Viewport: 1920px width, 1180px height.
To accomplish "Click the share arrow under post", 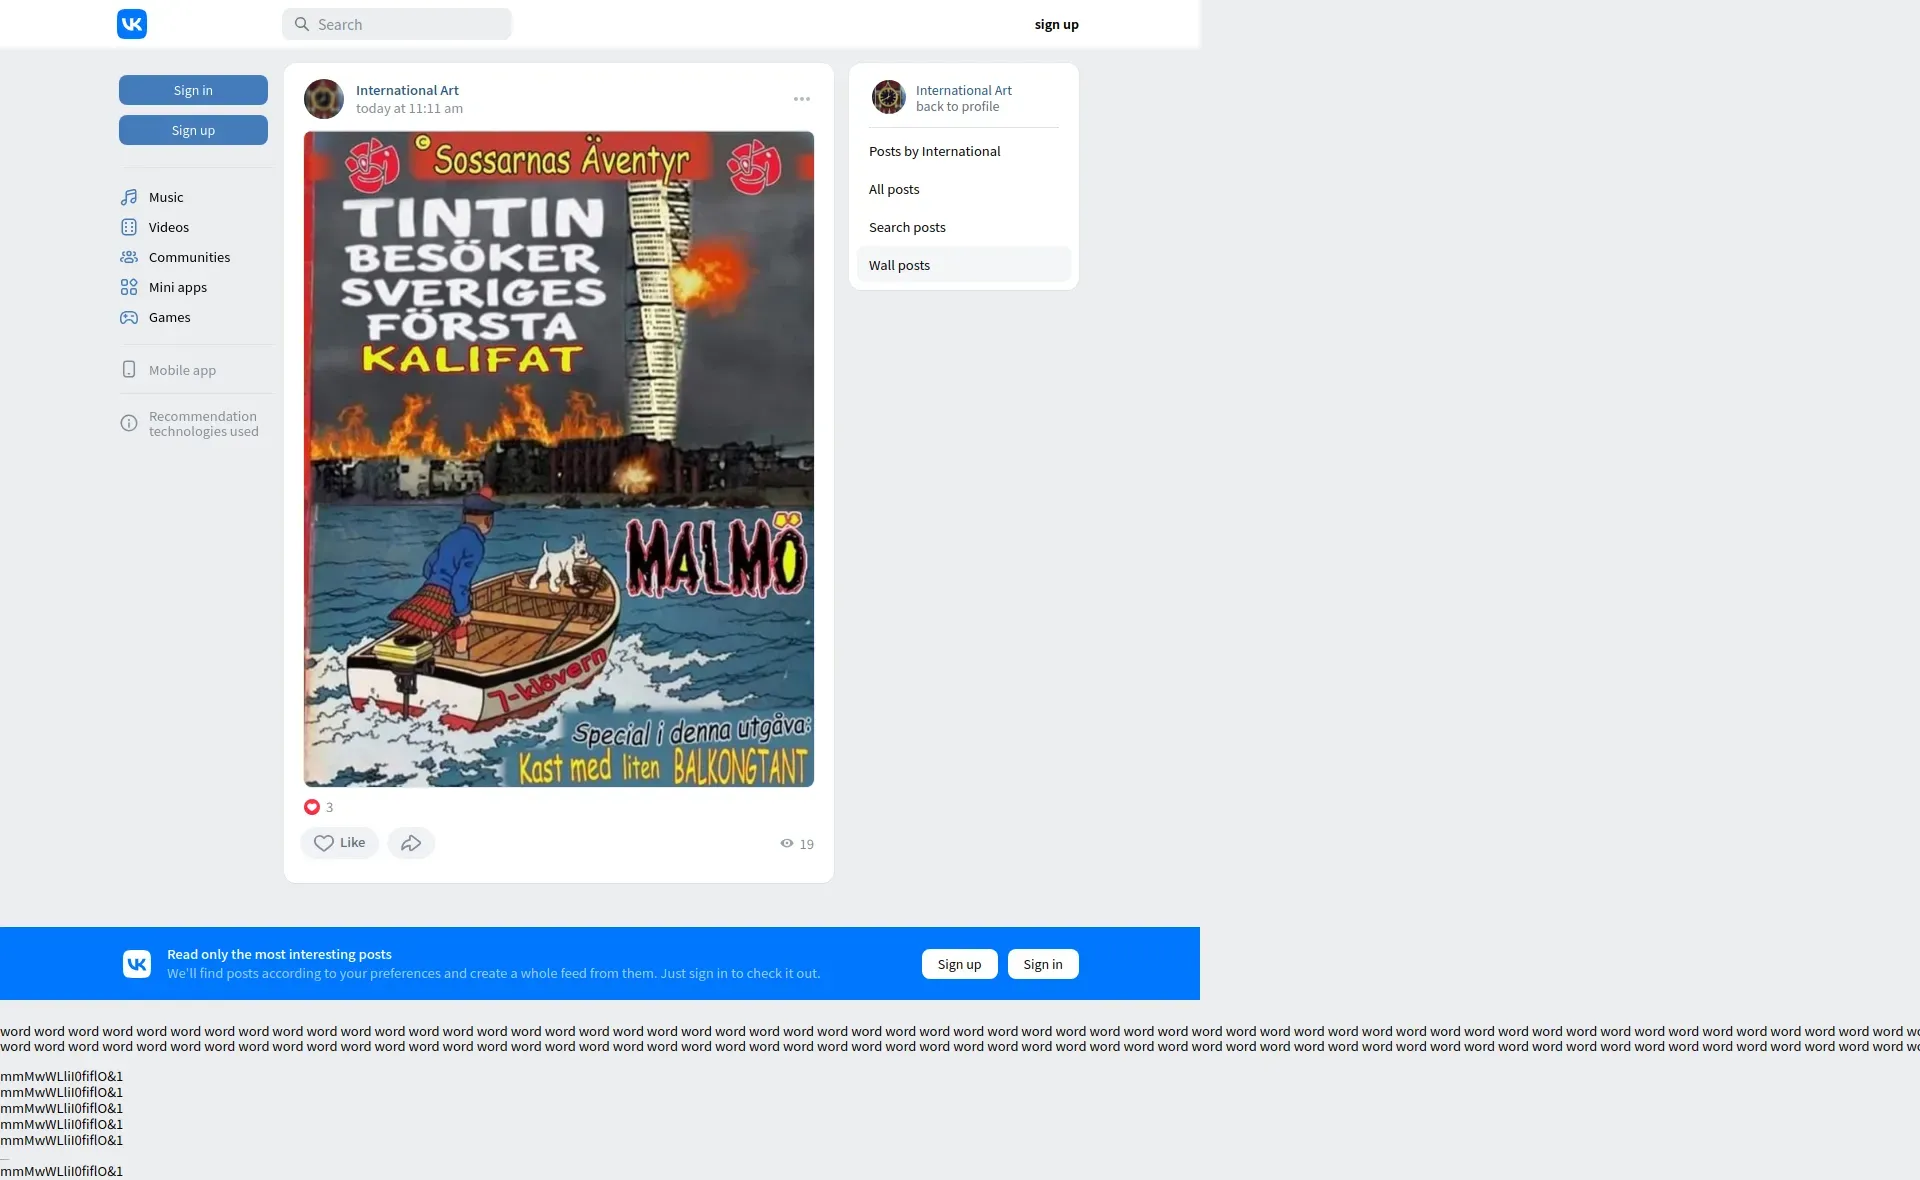I will (x=411, y=843).
